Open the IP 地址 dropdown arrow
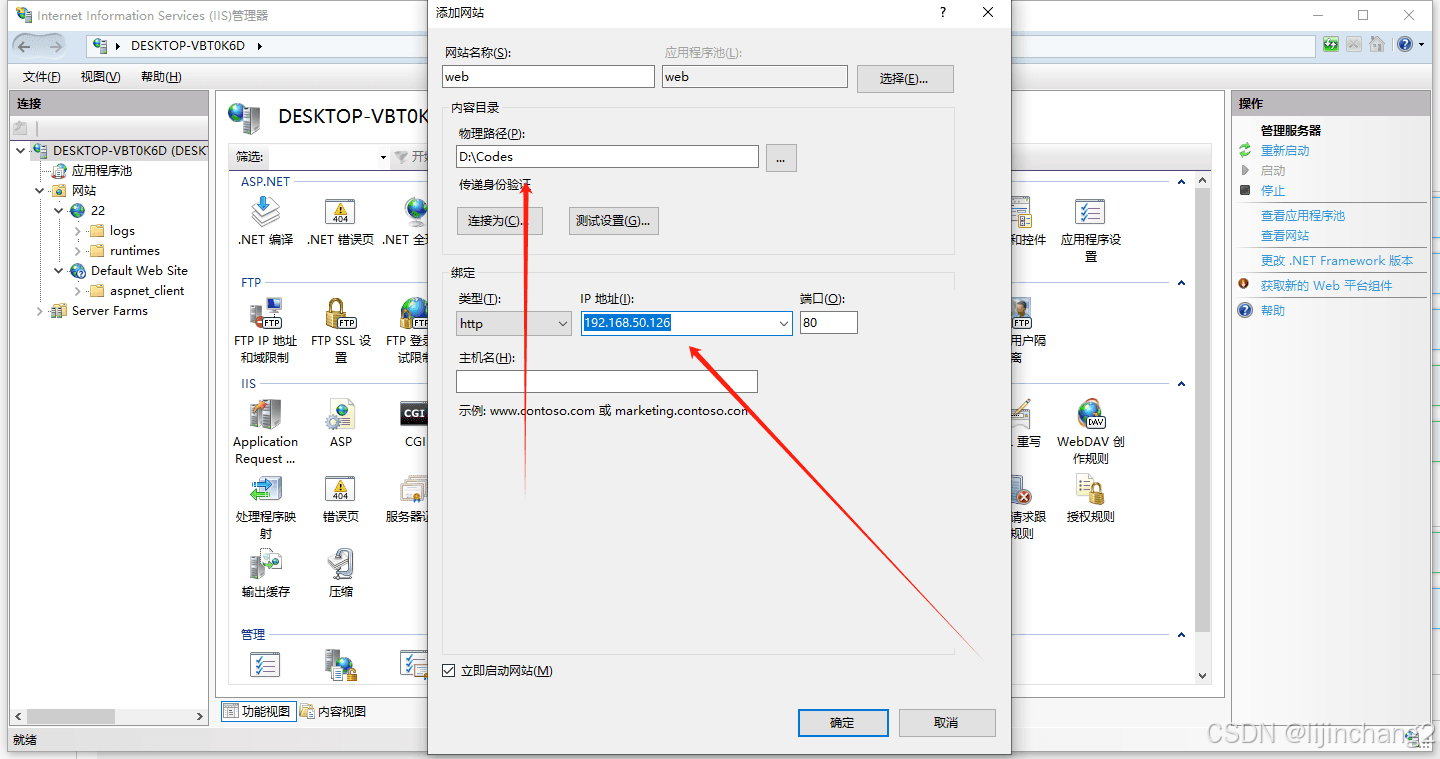This screenshot has width=1440, height=759. (x=783, y=323)
